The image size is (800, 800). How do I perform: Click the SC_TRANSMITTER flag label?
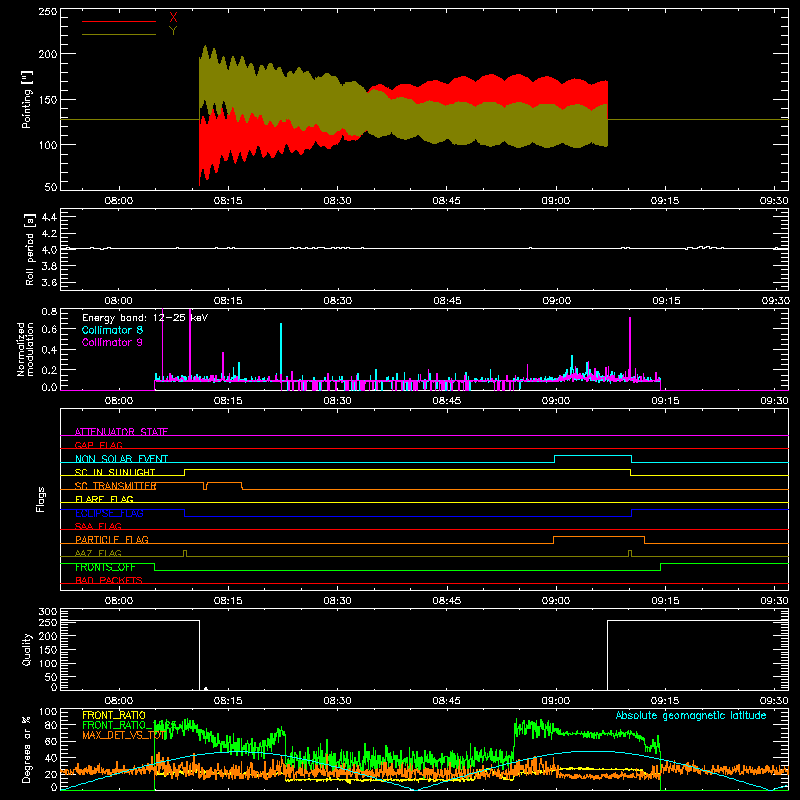[115, 486]
